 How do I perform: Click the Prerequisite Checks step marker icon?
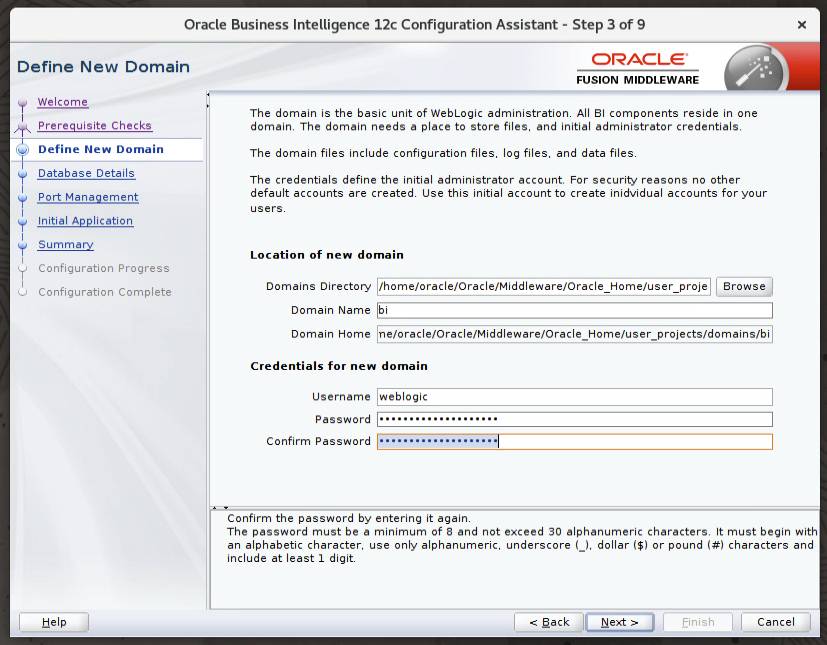[22, 127]
